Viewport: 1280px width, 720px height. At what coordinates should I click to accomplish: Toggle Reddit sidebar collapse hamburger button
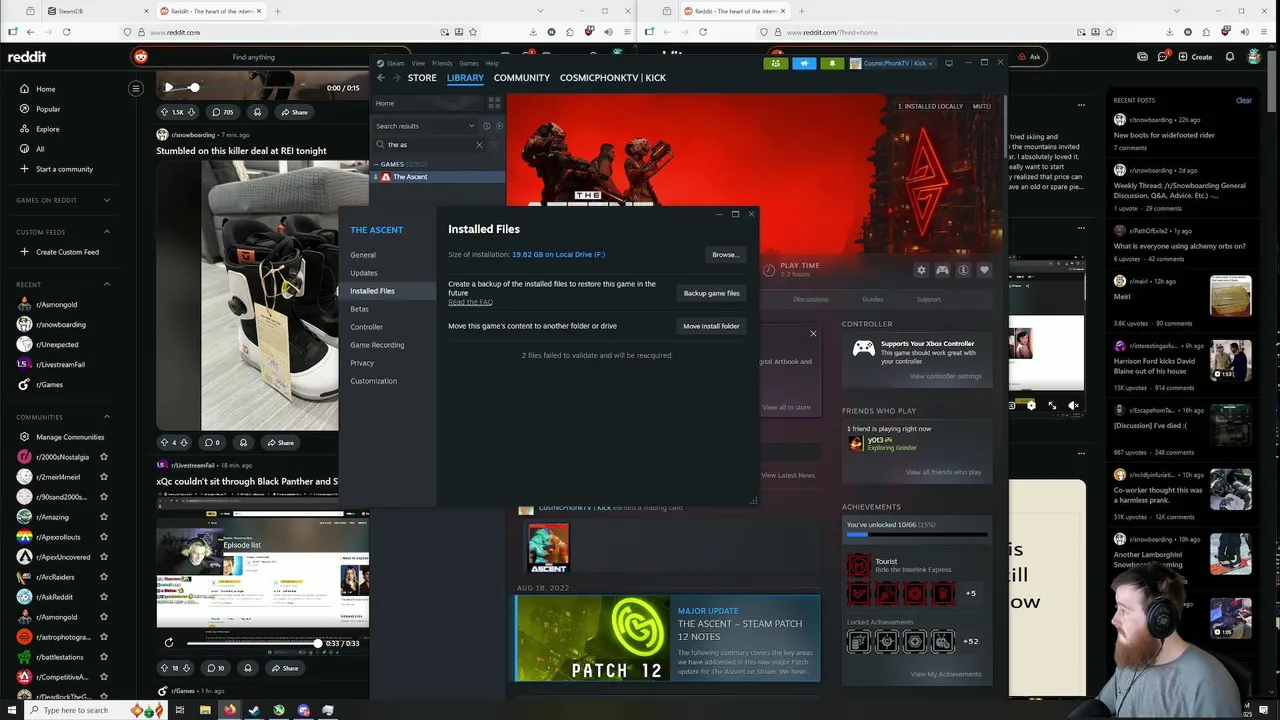click(136, 88)
